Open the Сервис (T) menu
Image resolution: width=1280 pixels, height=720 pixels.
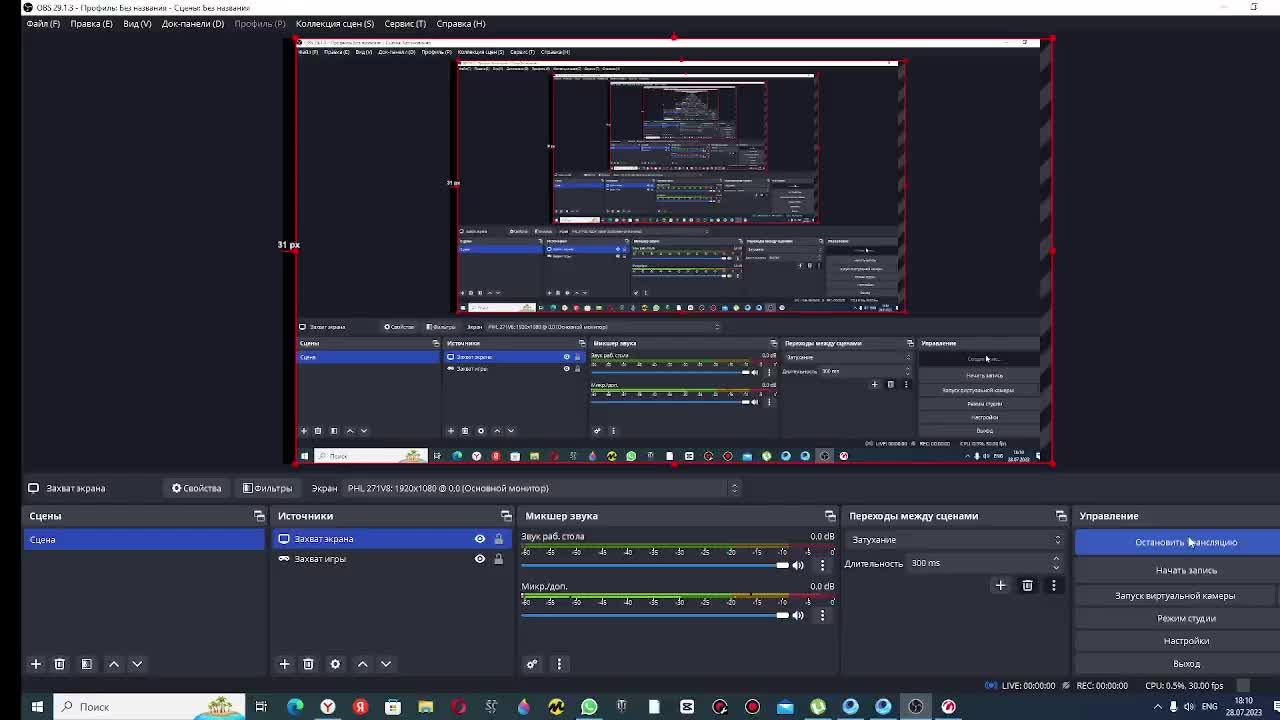pyautogui.click(x=405, y=23)
